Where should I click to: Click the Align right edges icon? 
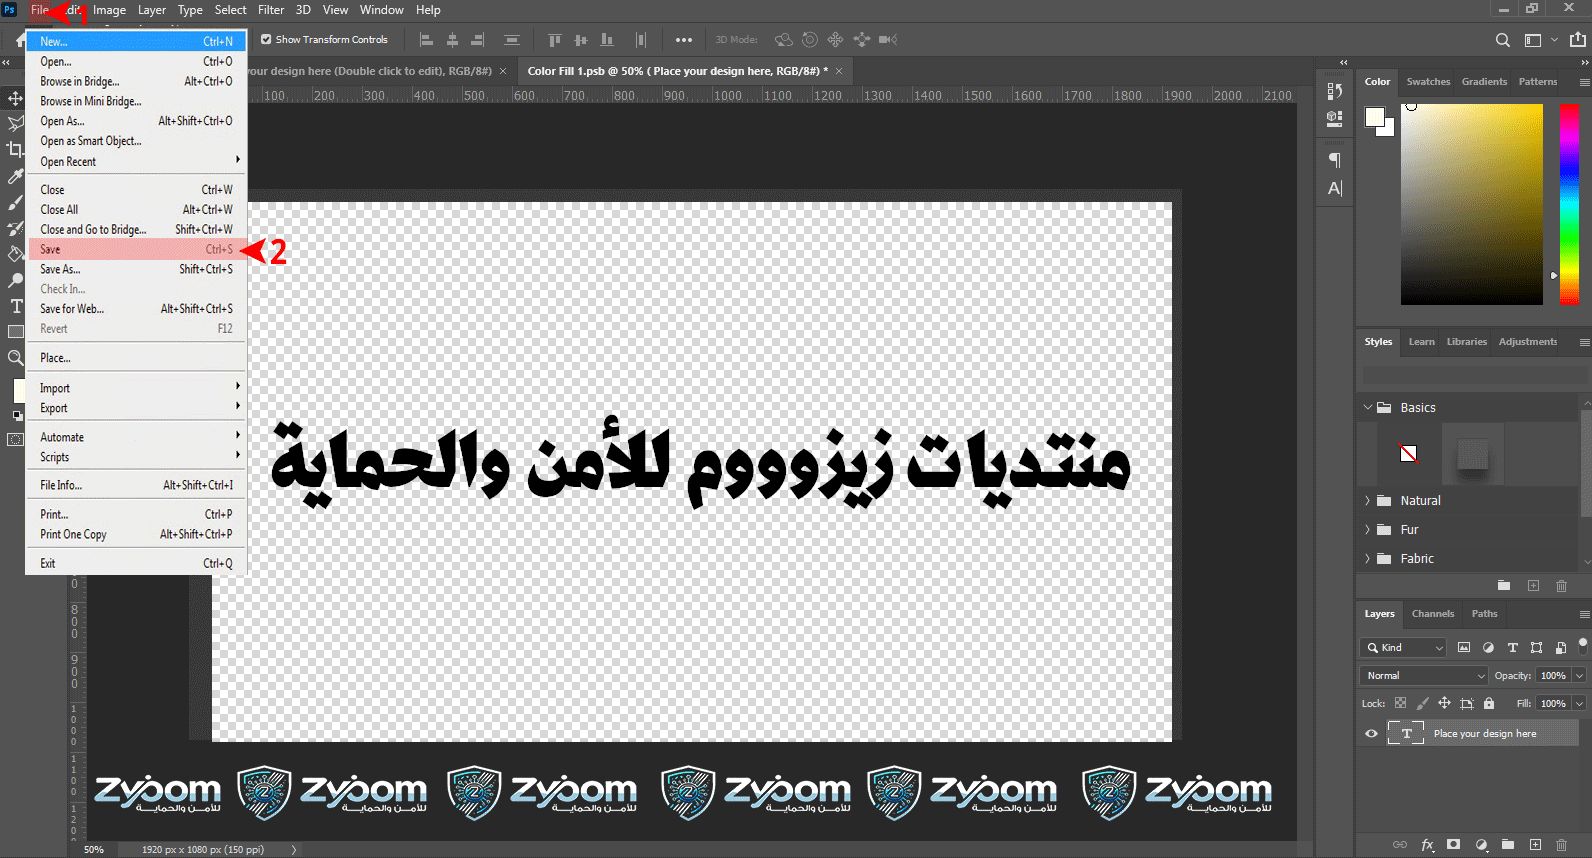(478, 40)
